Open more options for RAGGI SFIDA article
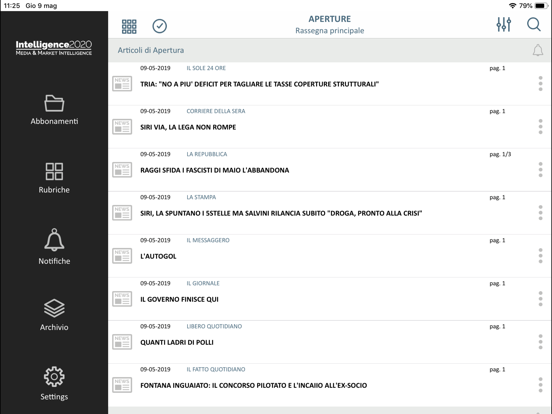 coord(540,170)
